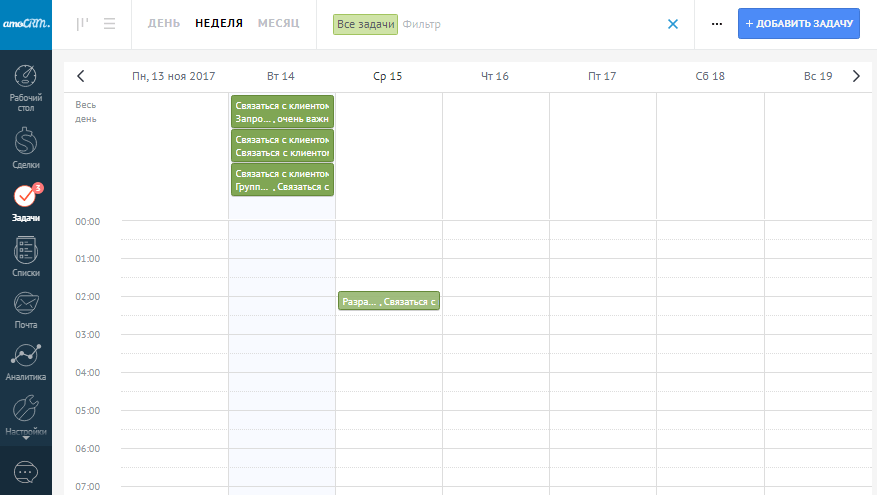Go to previous week
Image resolution: width=877 pixels, height=495 pixels.
[81, 76]
